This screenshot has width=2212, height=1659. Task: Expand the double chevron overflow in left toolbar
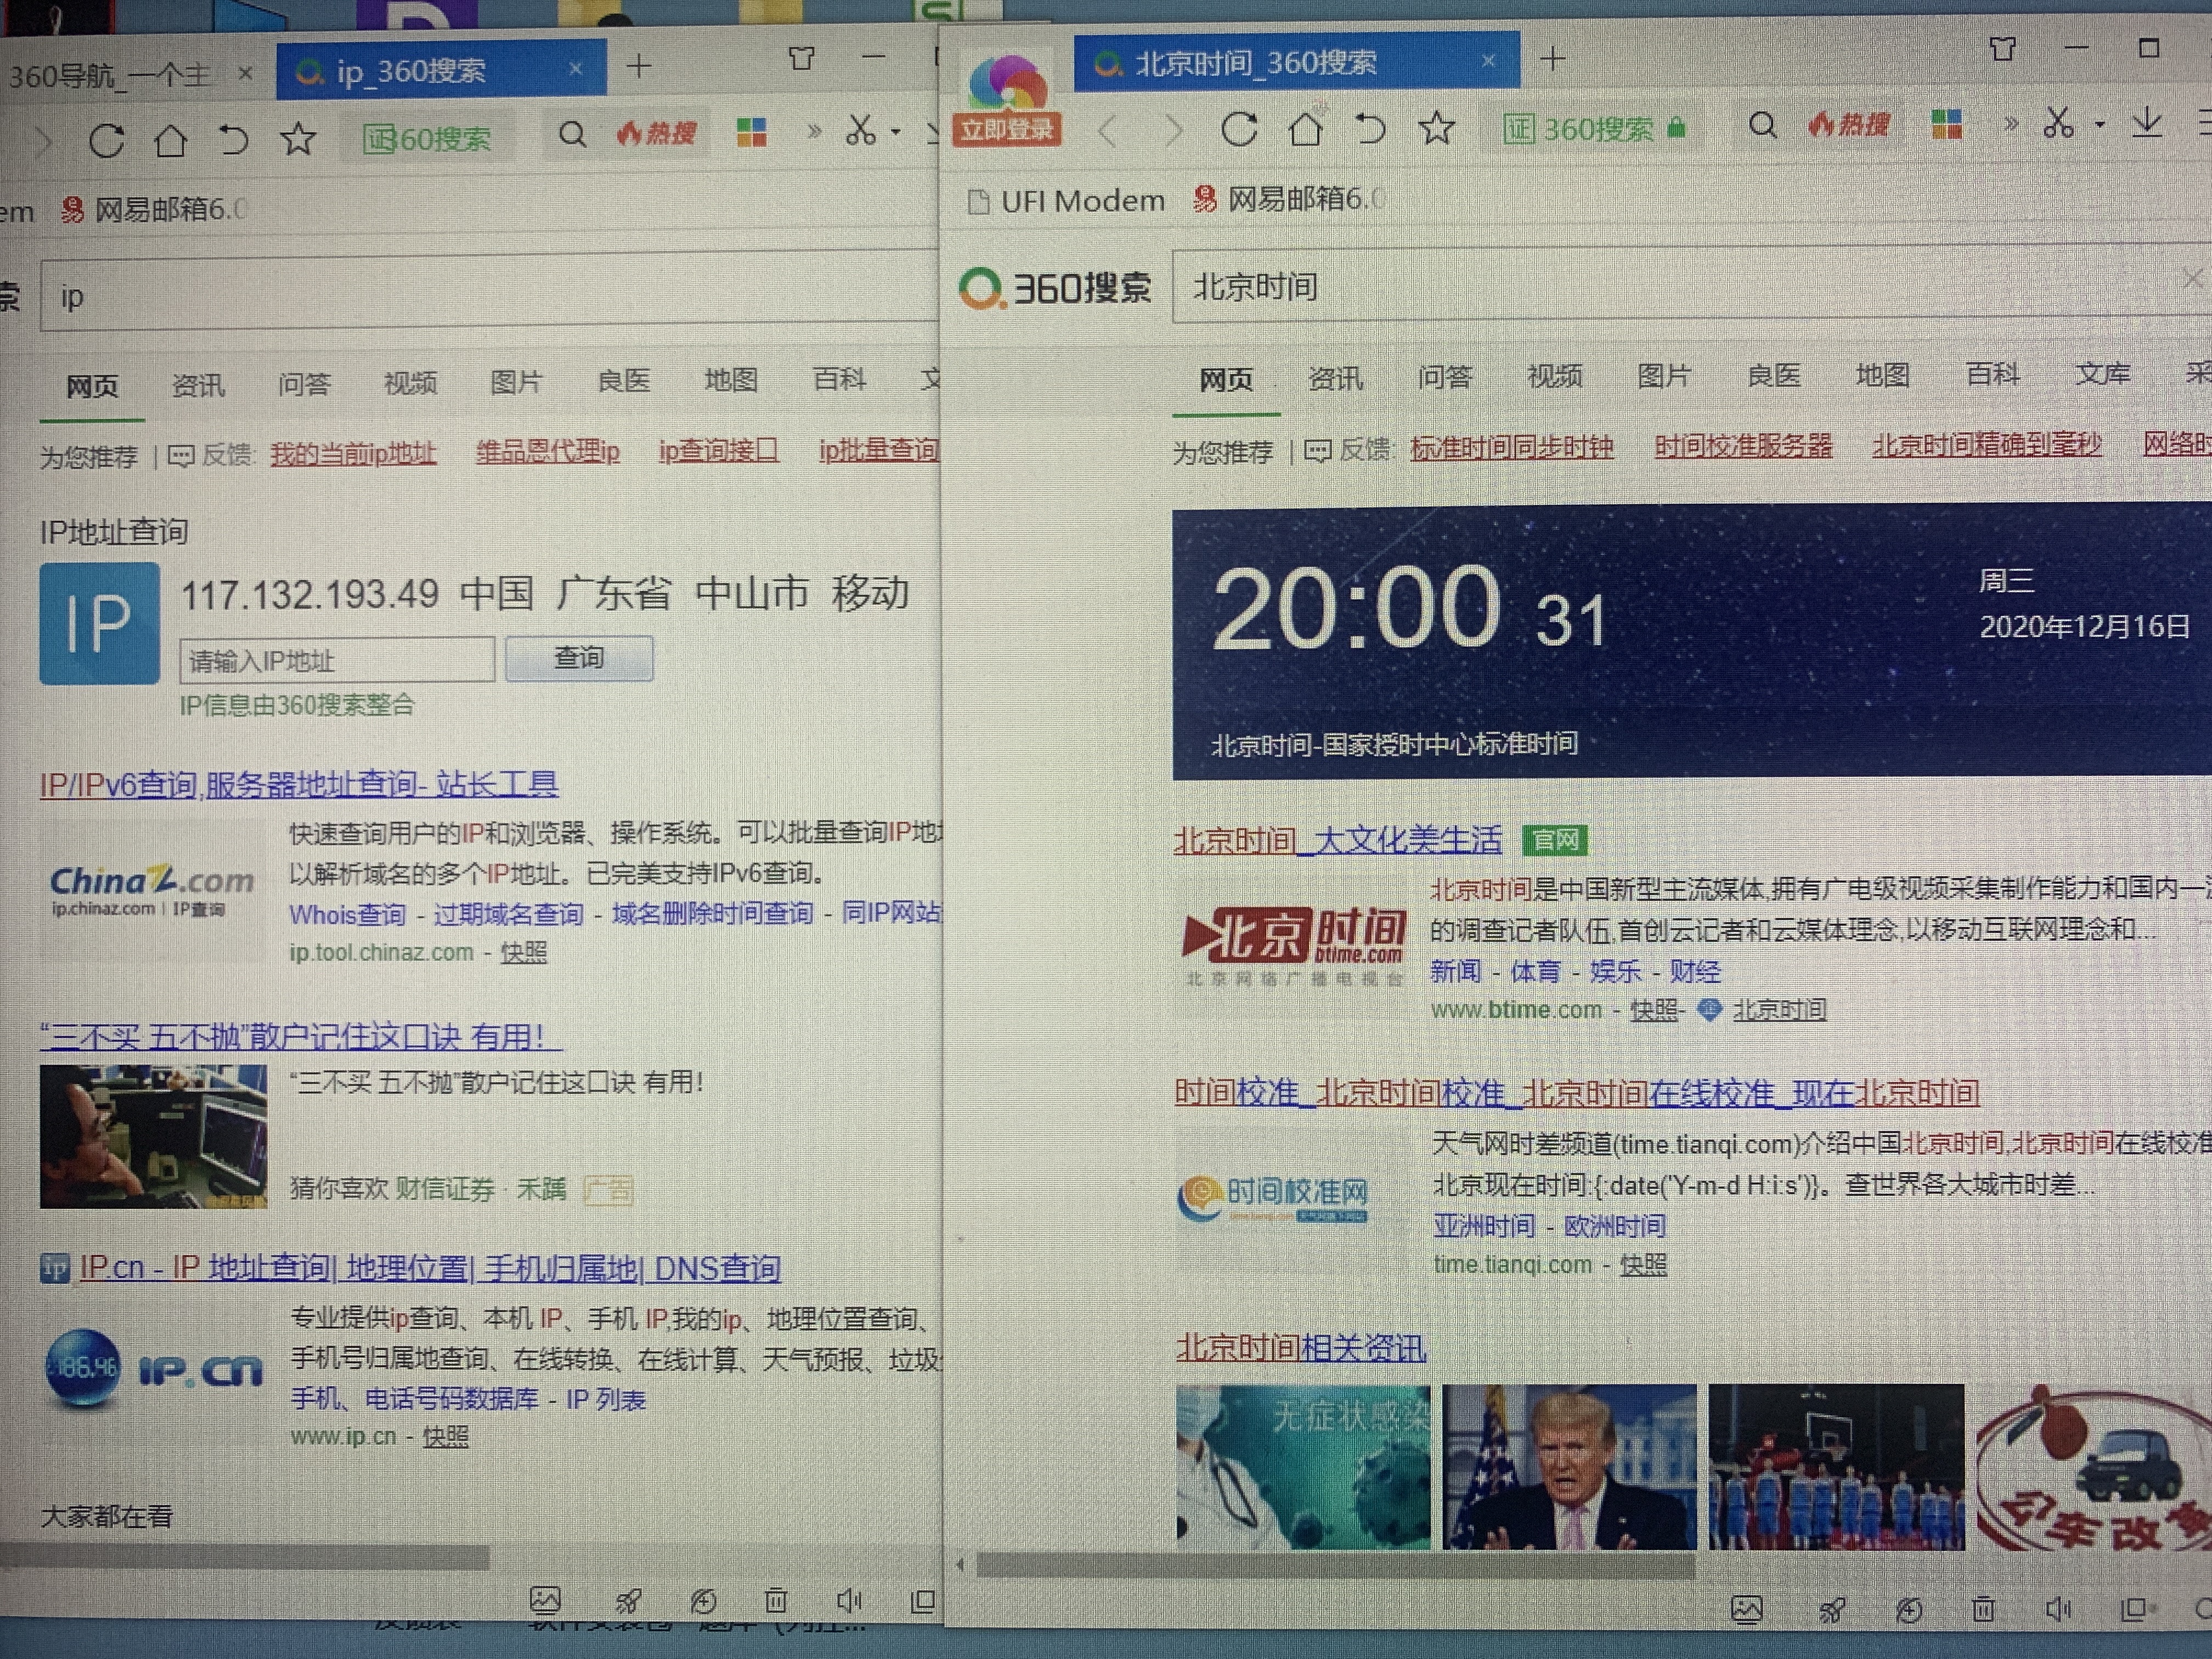pyautogui.click(x=814, y=132)
